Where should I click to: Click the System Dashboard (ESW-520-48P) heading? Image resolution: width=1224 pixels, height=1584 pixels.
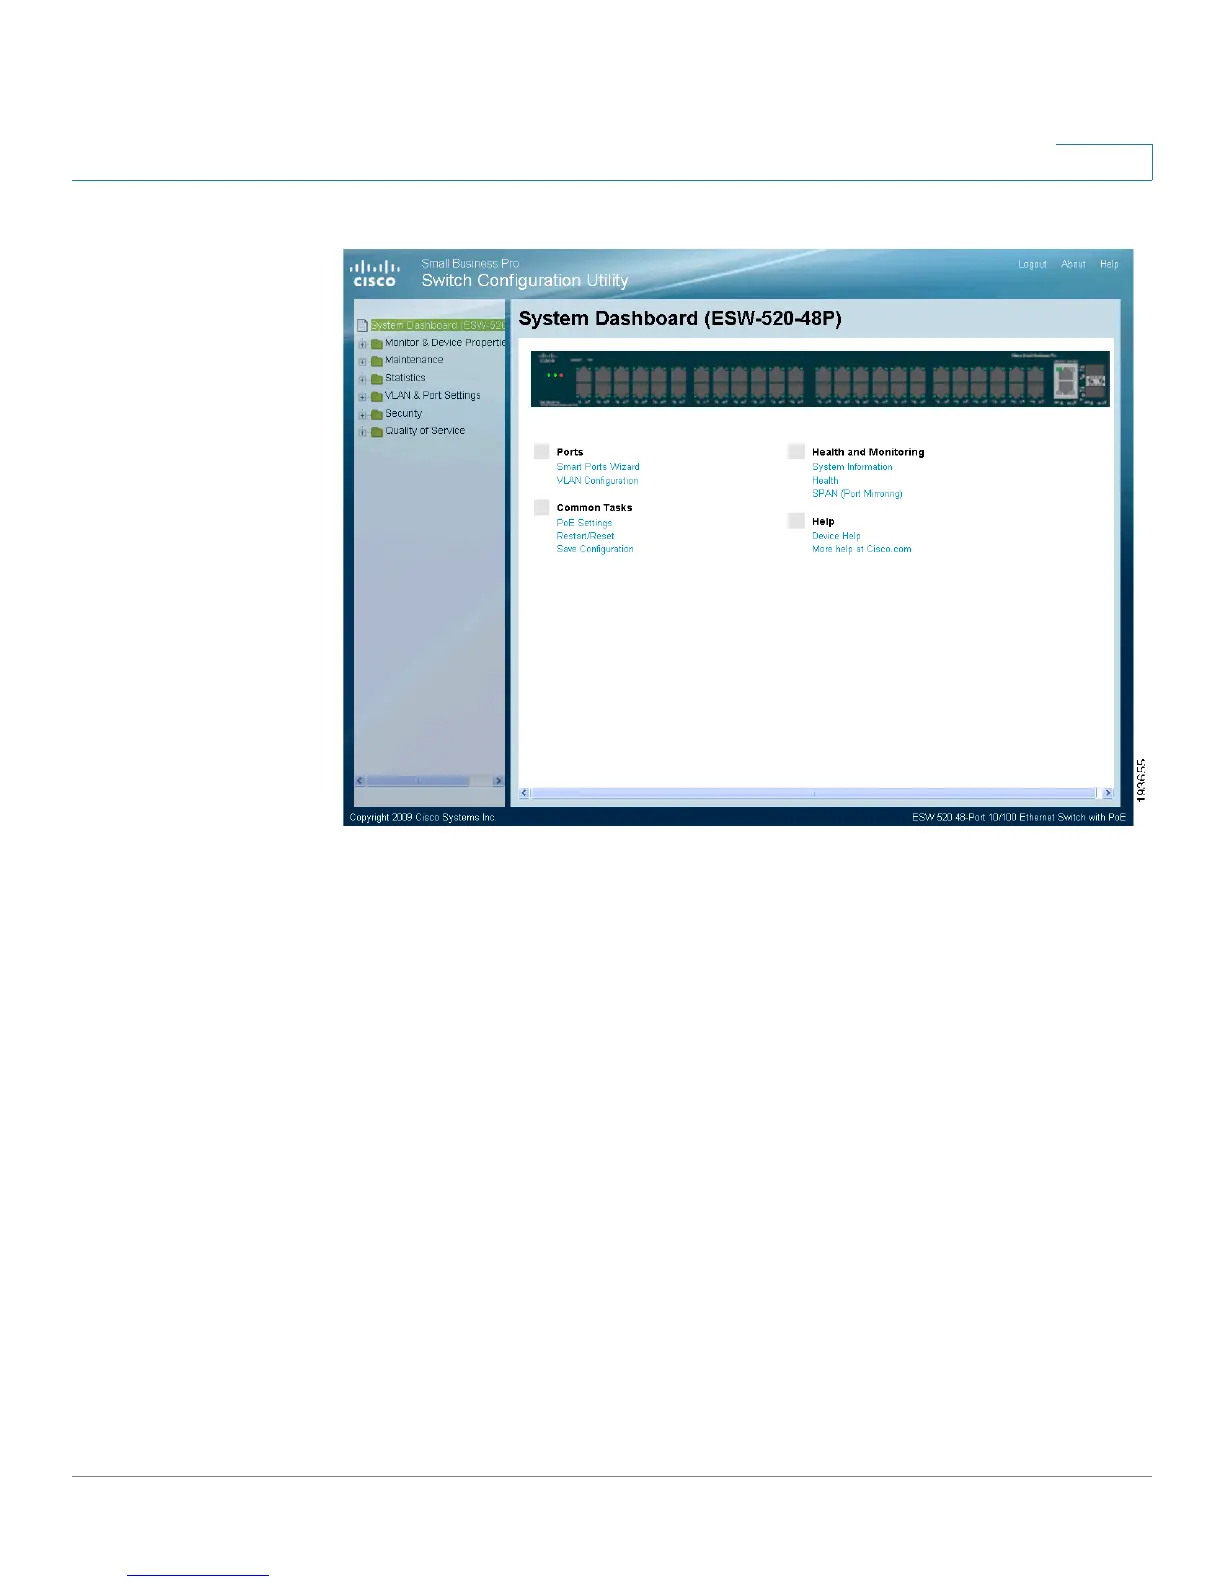click(x=680, y=319)
